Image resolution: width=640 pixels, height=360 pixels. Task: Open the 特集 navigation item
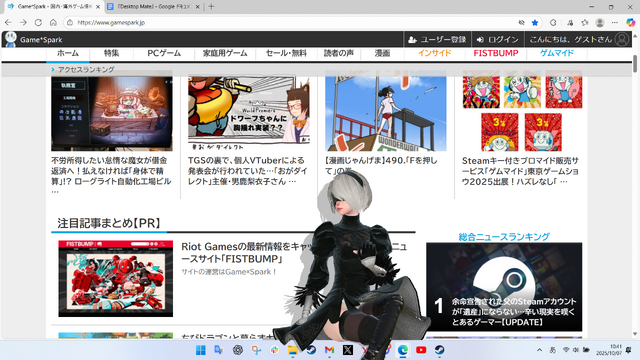[x=111, y=53]
